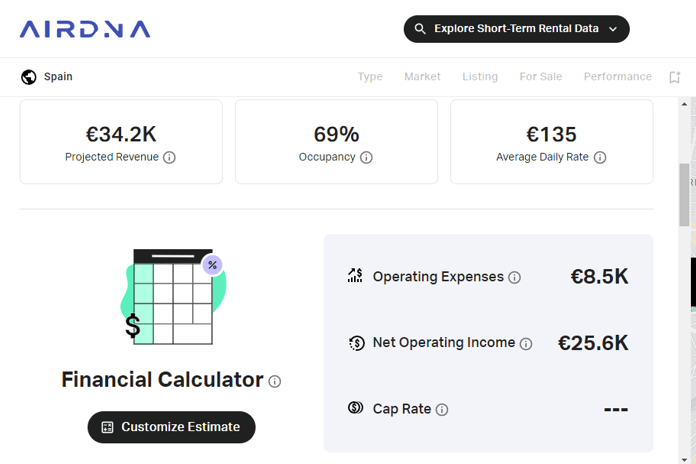The width and height of the screenshot is (696, 464).
Task: Select the Listing tab
Action: [x=480, y=77]
